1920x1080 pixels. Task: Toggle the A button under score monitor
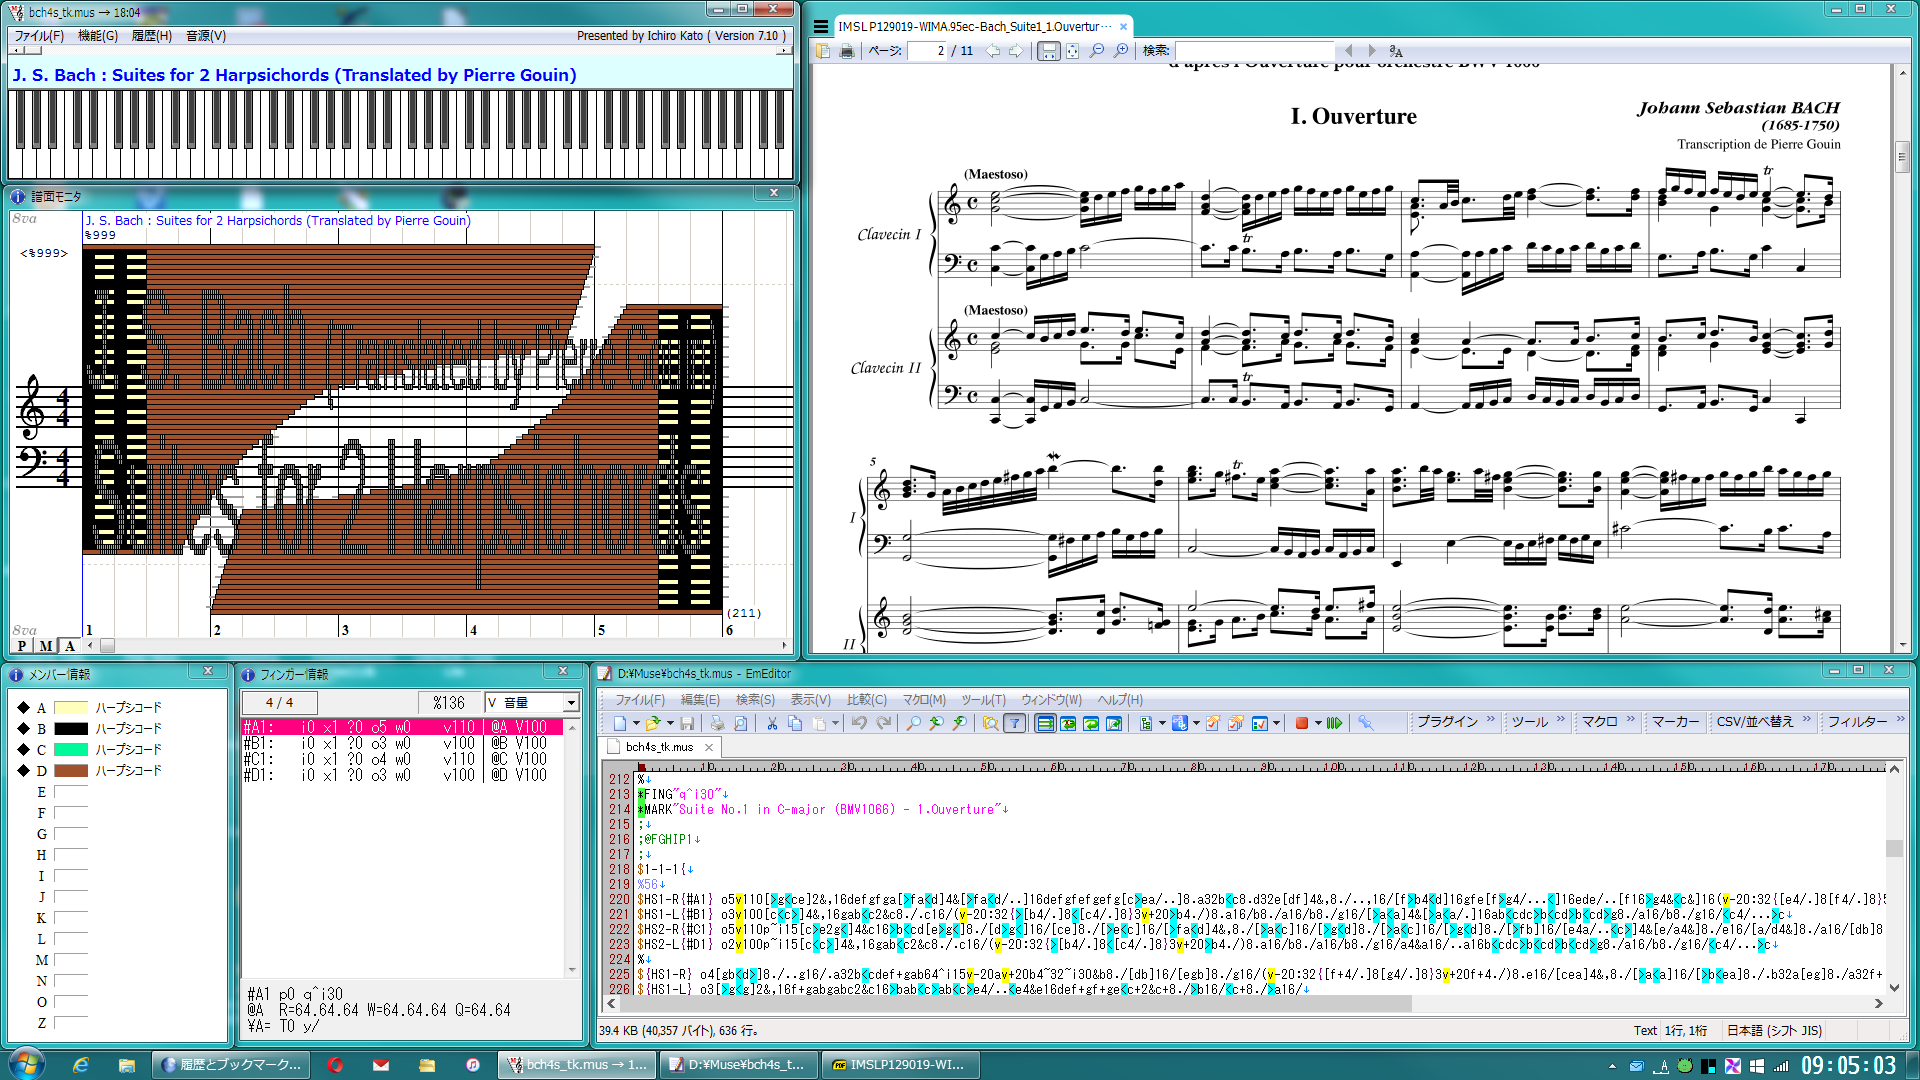(x=70, y=646)
